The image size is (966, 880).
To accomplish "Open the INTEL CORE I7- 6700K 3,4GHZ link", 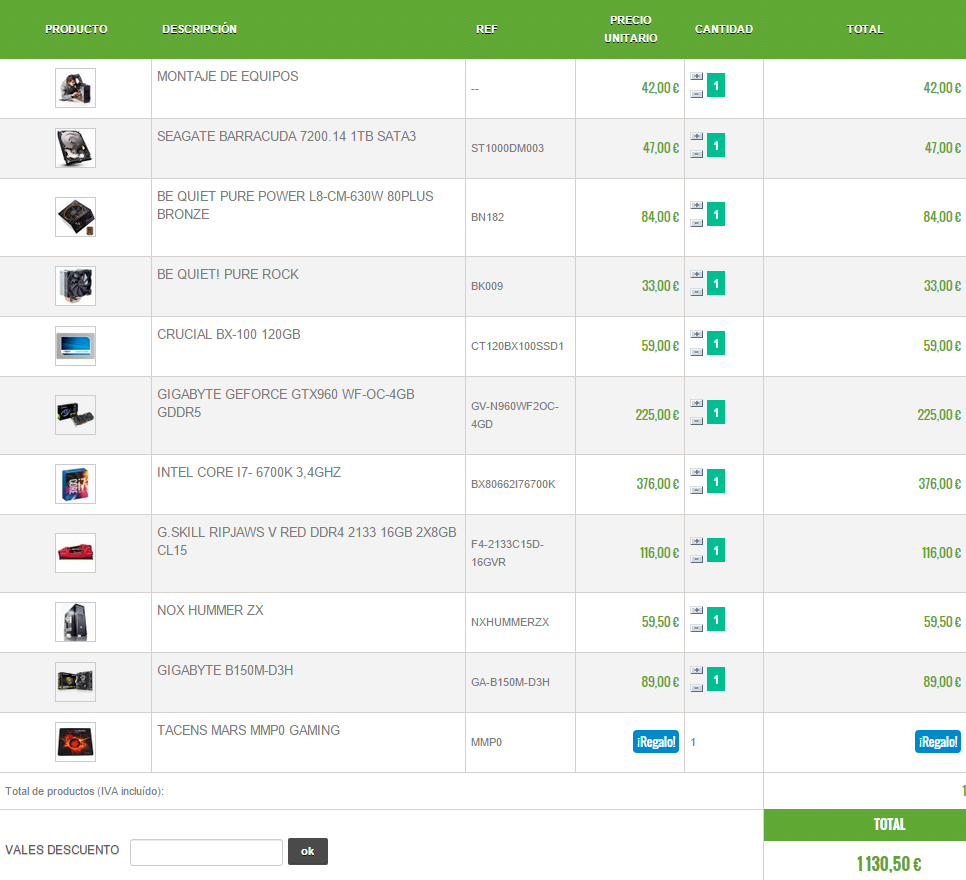I will [x=249, y=472].
